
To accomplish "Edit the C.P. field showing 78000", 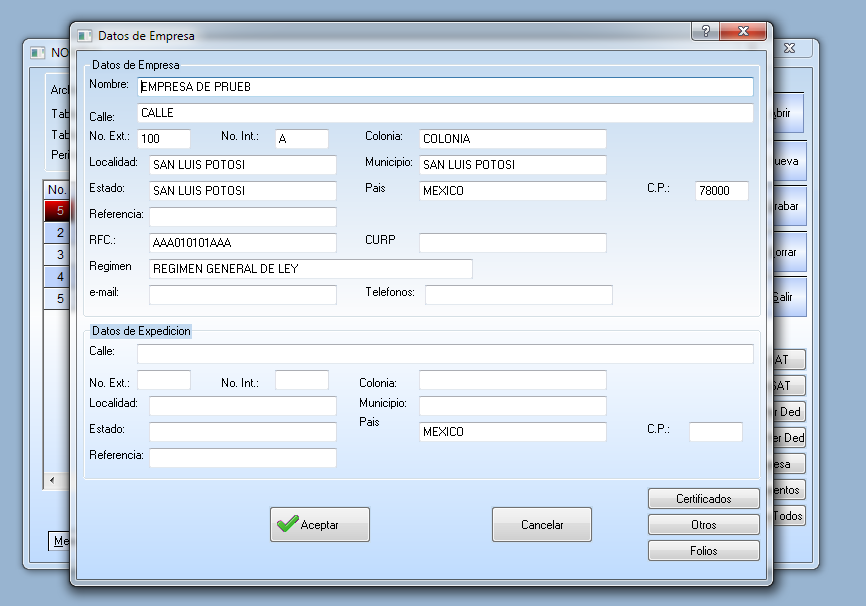I will 721,191.
